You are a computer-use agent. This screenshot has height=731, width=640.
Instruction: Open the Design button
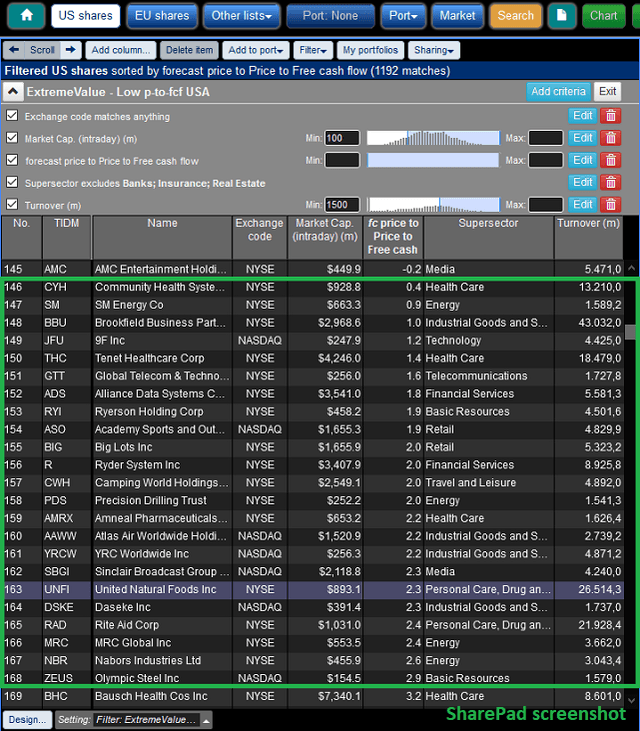[27, 720]
